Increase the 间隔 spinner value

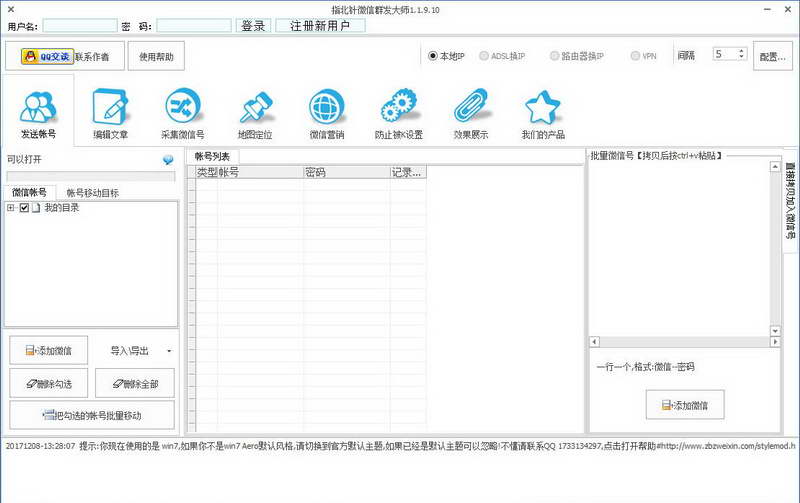(742, 51)
